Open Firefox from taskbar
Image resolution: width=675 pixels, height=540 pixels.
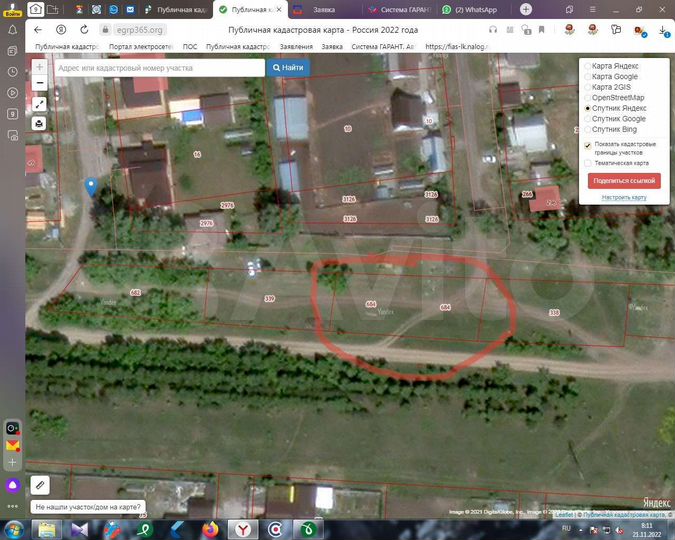211,530
